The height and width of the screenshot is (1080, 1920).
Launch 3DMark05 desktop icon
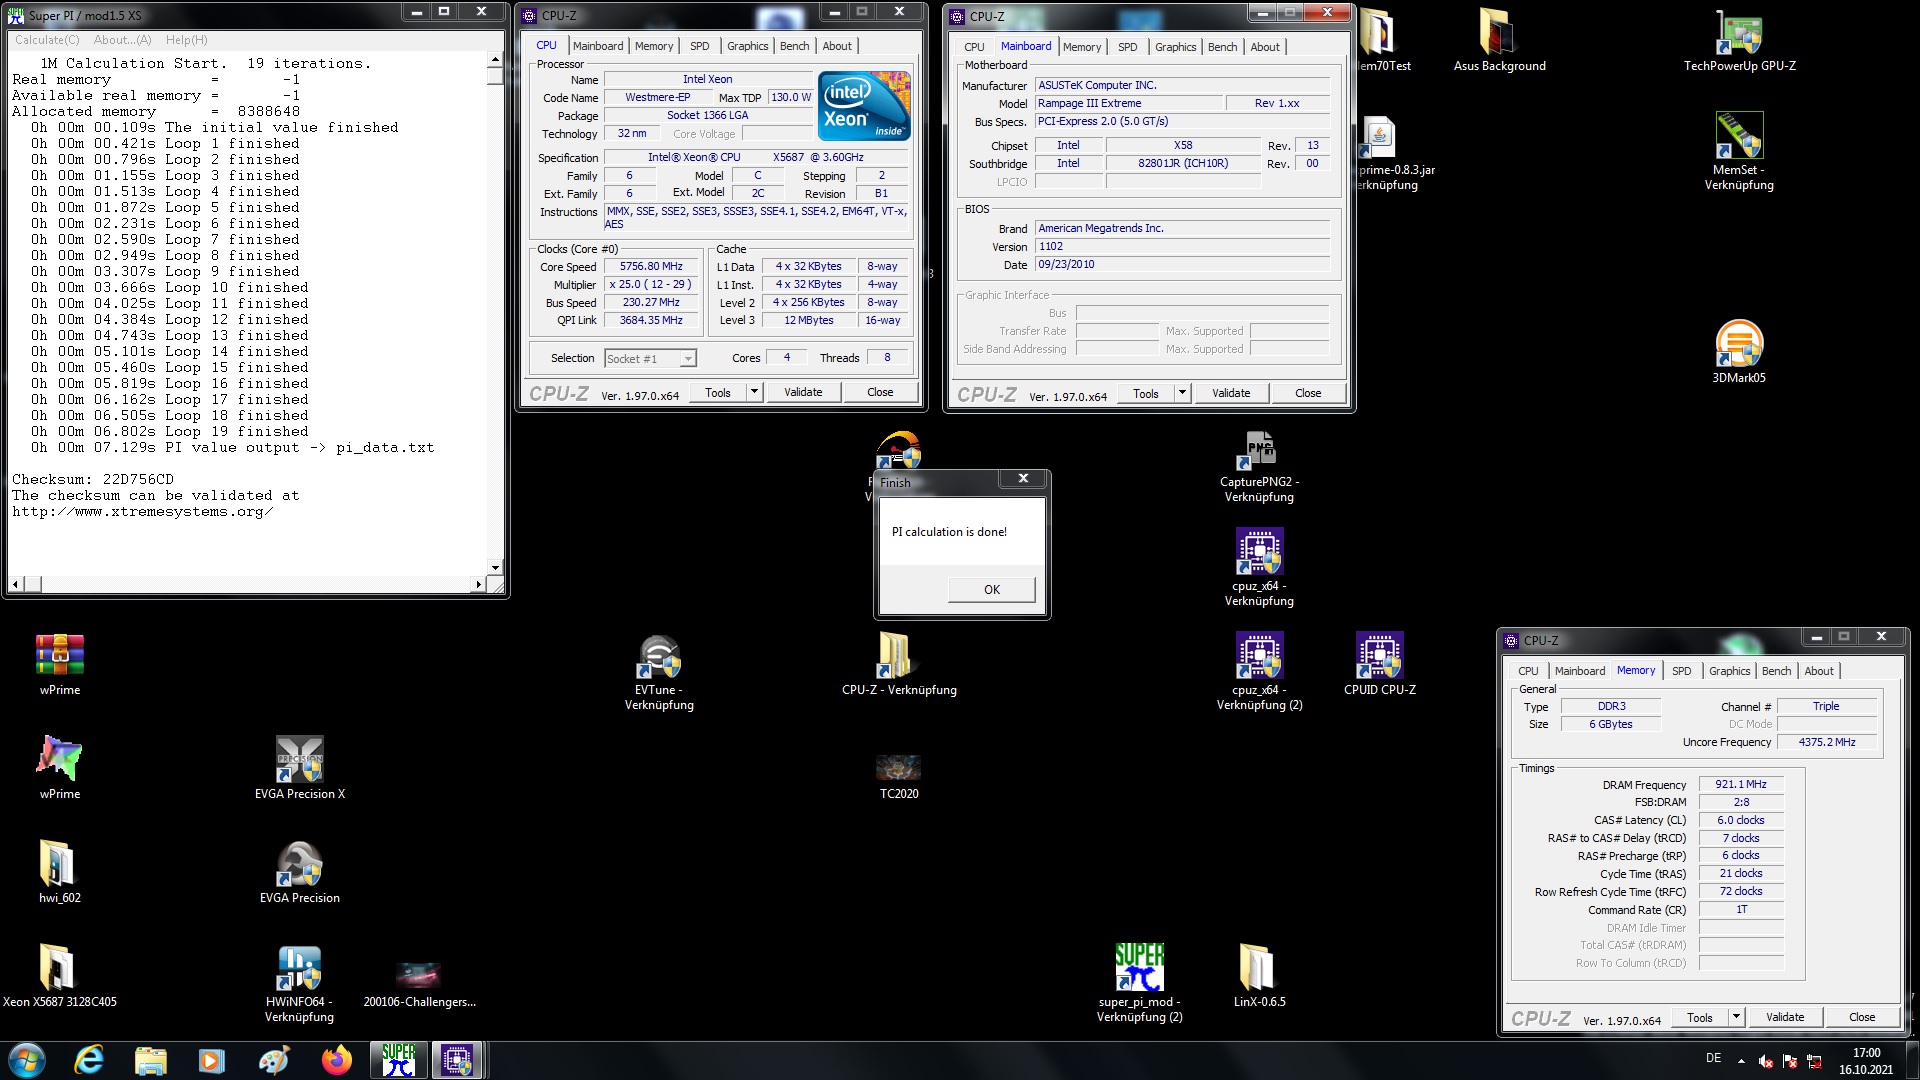point(1739,350)
